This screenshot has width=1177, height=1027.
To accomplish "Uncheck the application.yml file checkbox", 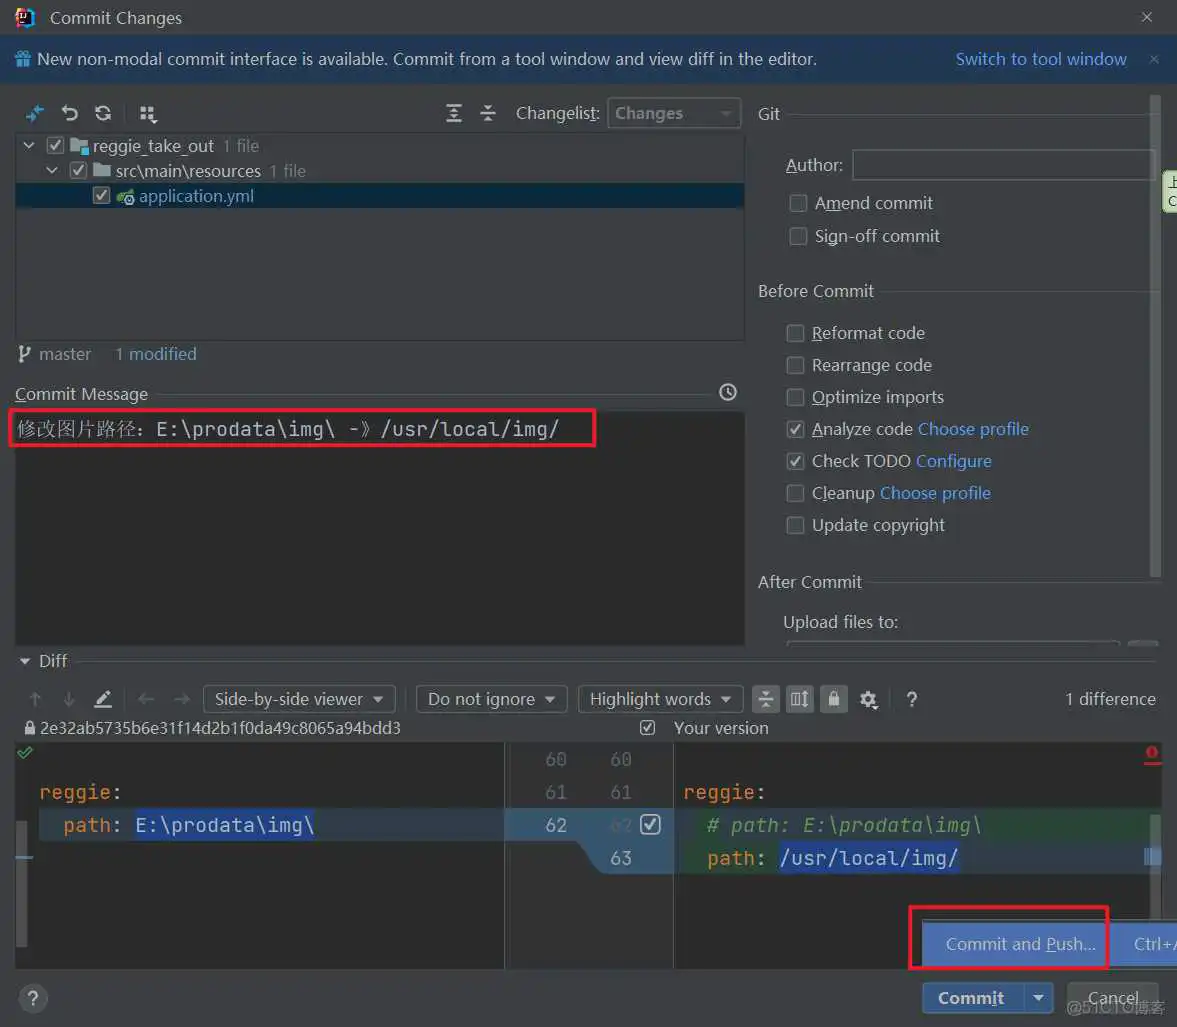I will 101,196.
